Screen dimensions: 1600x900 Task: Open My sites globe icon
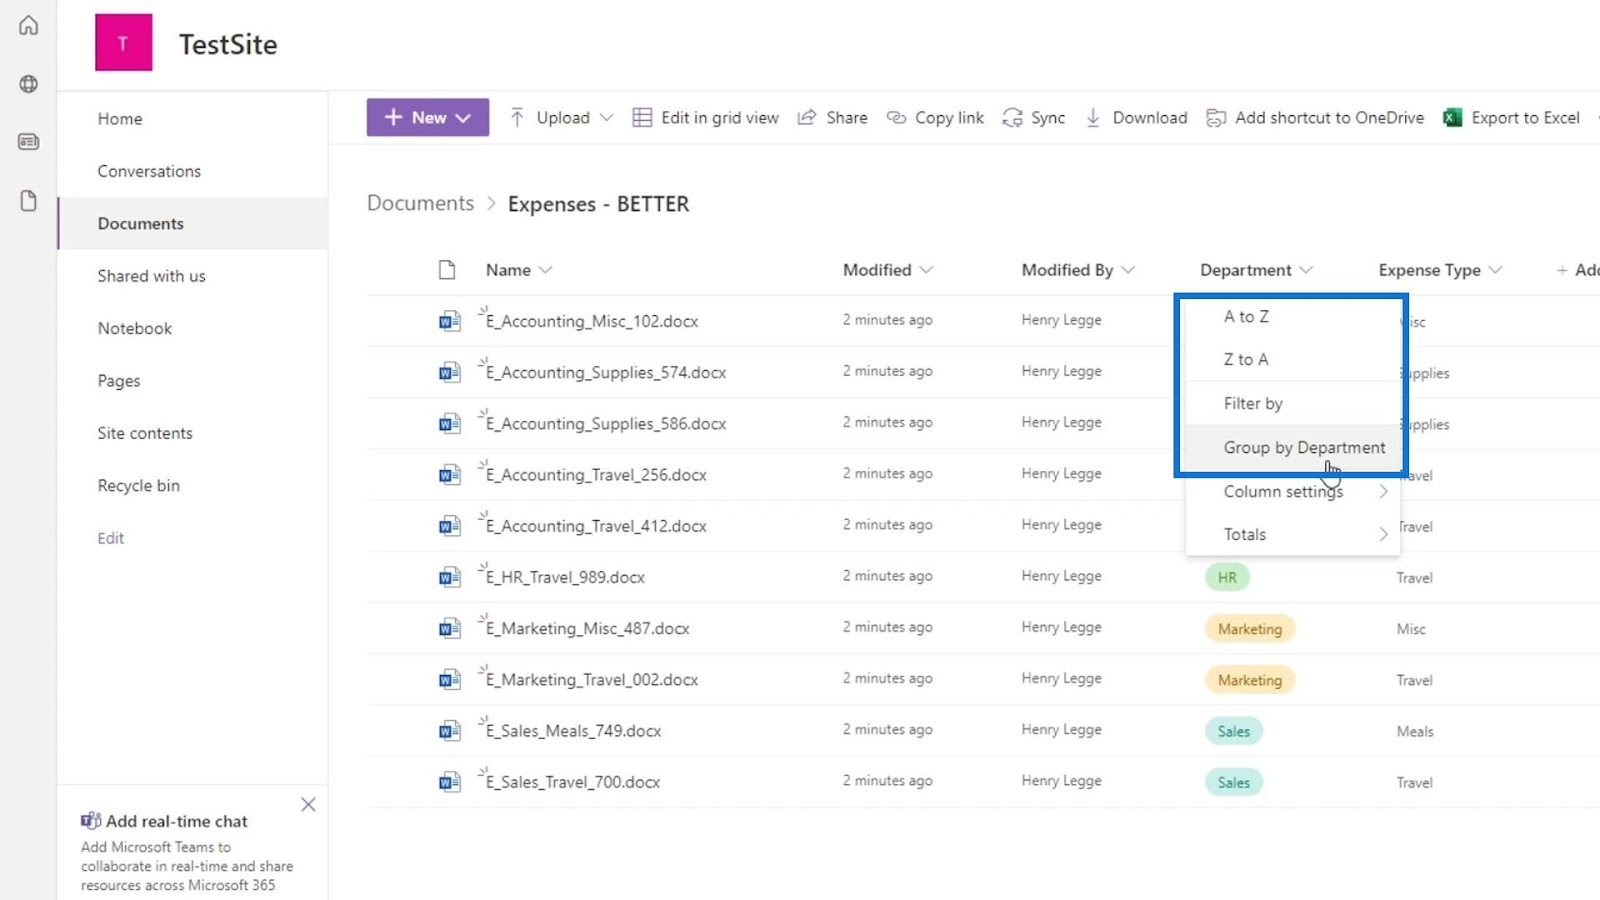point(28,84)
